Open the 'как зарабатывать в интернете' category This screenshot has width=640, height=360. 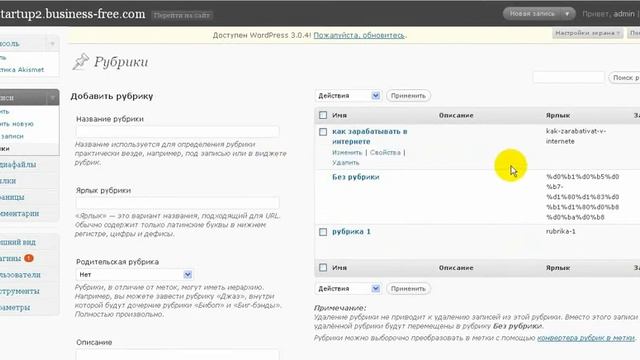pos(369,136)
